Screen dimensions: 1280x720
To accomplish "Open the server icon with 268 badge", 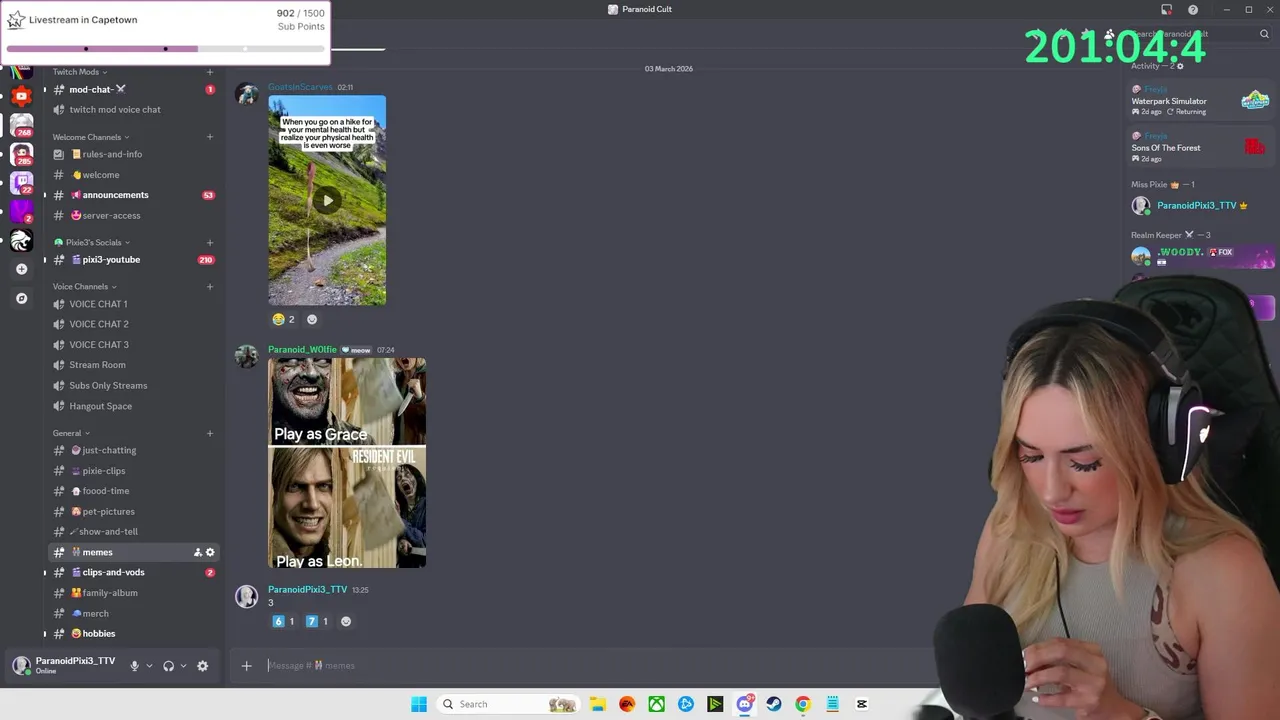I will point(21,125).
